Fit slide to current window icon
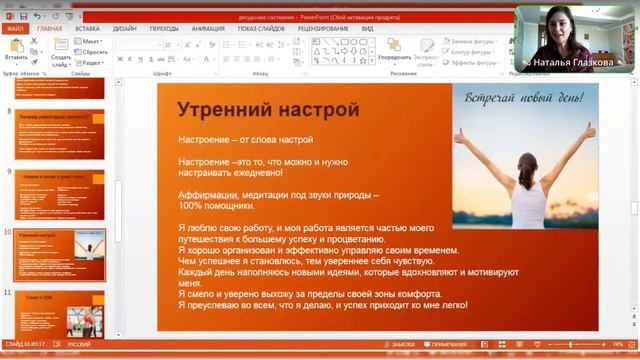The width and height of the screenshot is (640, 360). coord(632,344)
